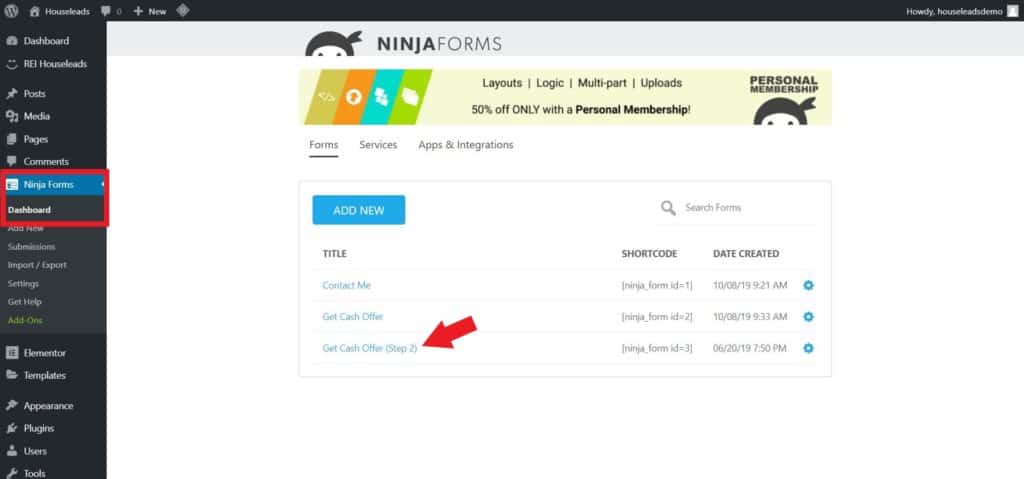
Task: Open the Posts pin icon
Action: pos(12,93)
